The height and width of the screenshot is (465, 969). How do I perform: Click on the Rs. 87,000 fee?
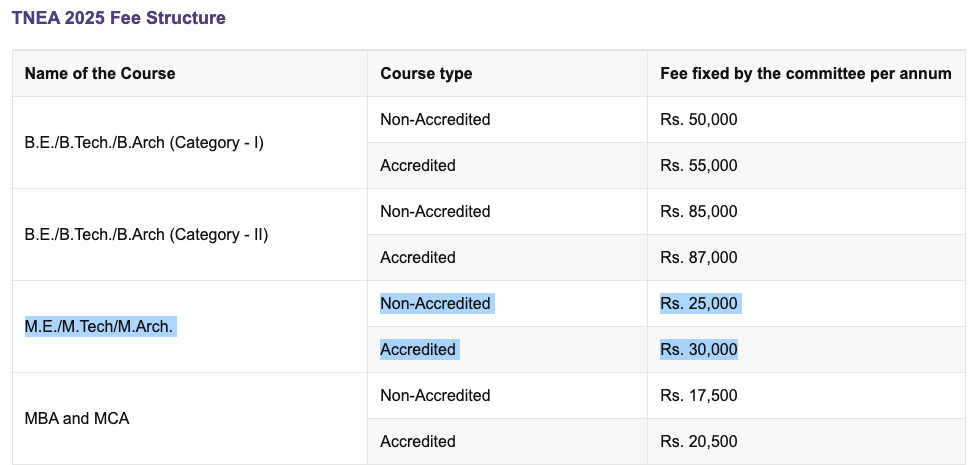pos(698,257)
